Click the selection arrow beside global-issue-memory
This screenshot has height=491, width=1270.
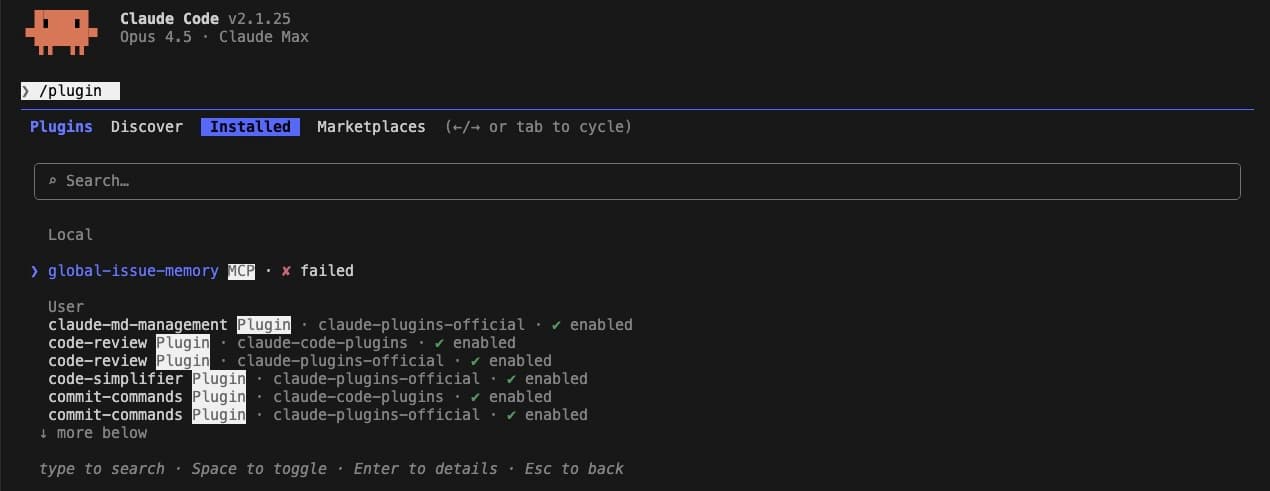coord(34,271)
